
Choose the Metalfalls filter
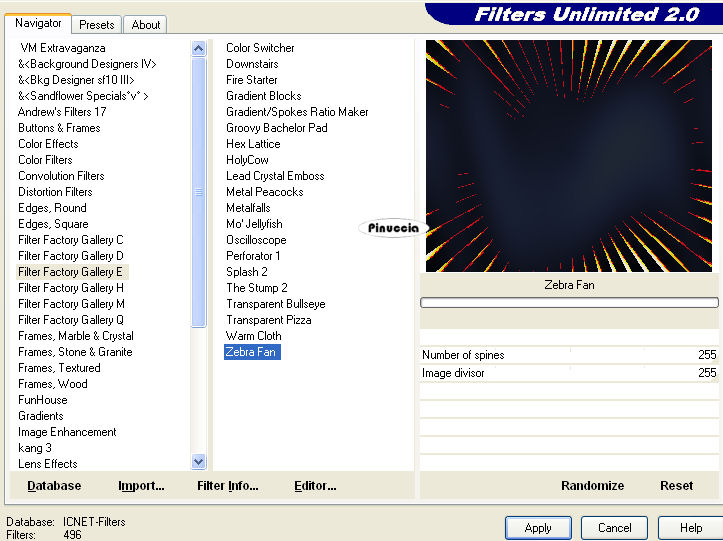tap(248, 208)
